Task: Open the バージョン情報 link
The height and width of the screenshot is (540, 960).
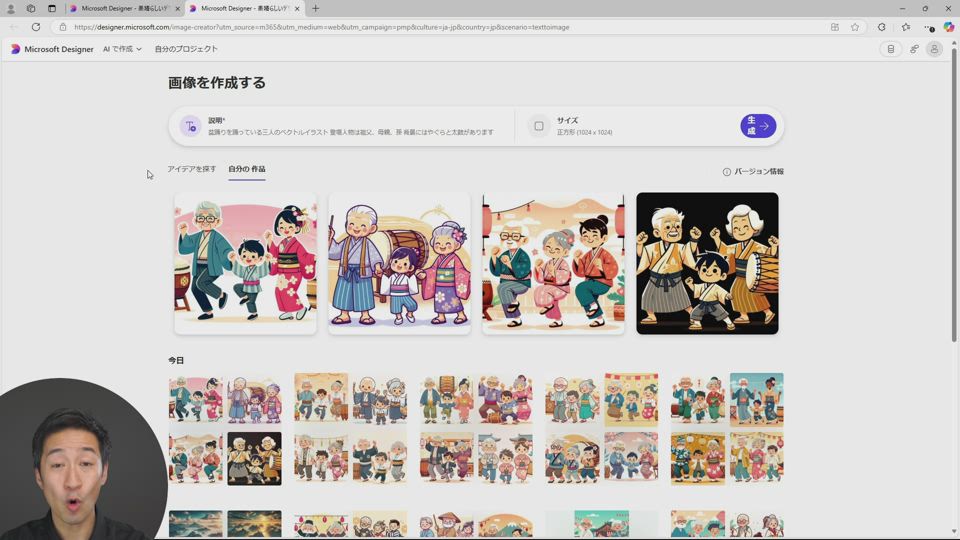Action: (x=753, y=172)
